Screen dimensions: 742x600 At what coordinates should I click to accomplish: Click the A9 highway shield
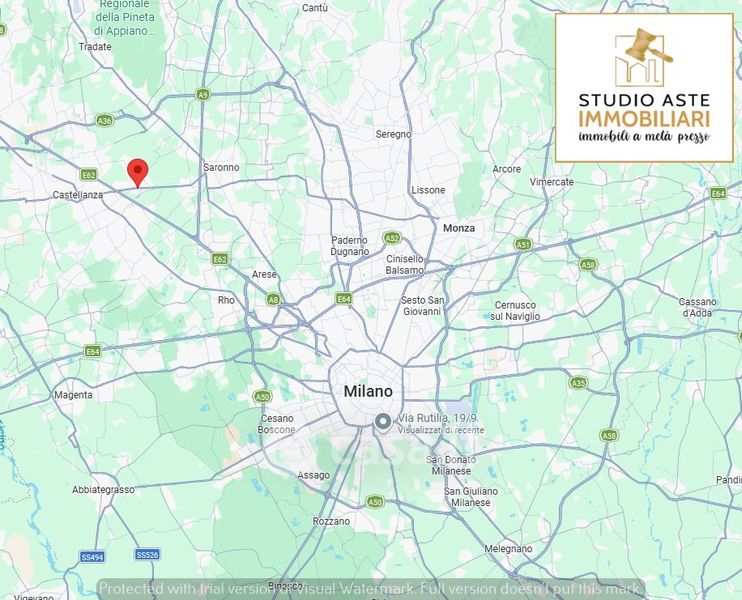pyautogui.click(x=203, y=94)
